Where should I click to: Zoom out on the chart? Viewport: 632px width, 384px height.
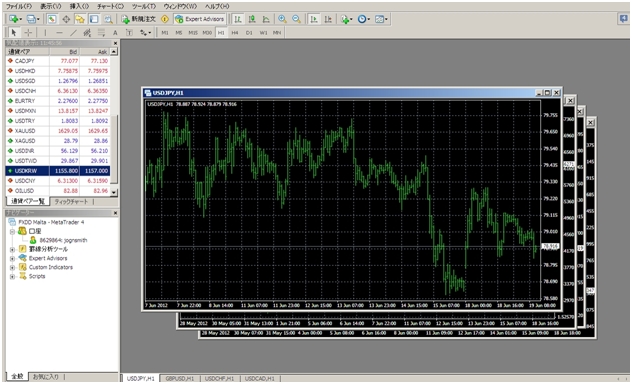296,19
